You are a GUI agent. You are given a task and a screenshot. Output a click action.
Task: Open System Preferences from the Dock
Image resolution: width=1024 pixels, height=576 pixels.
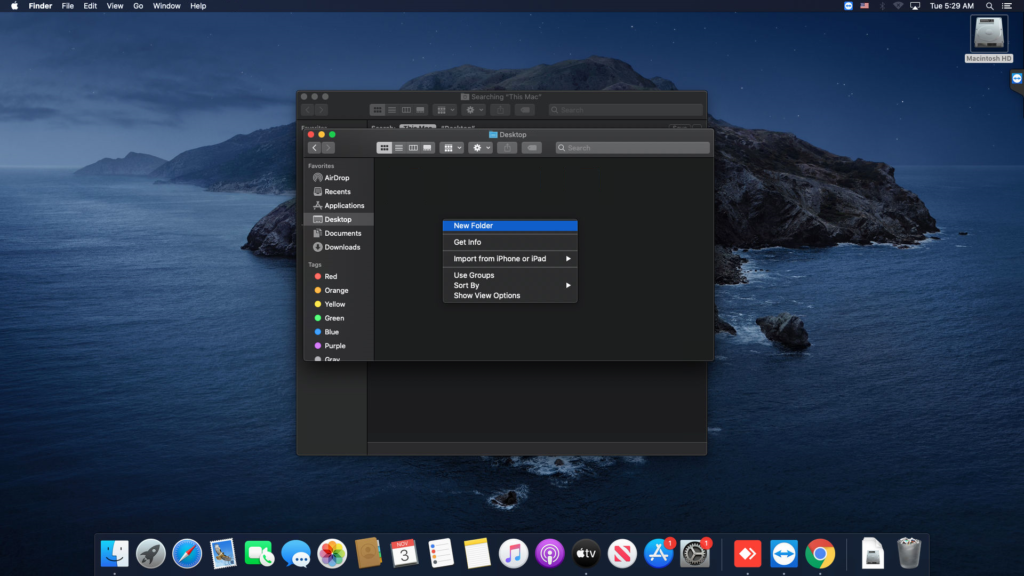coord(693,551)
